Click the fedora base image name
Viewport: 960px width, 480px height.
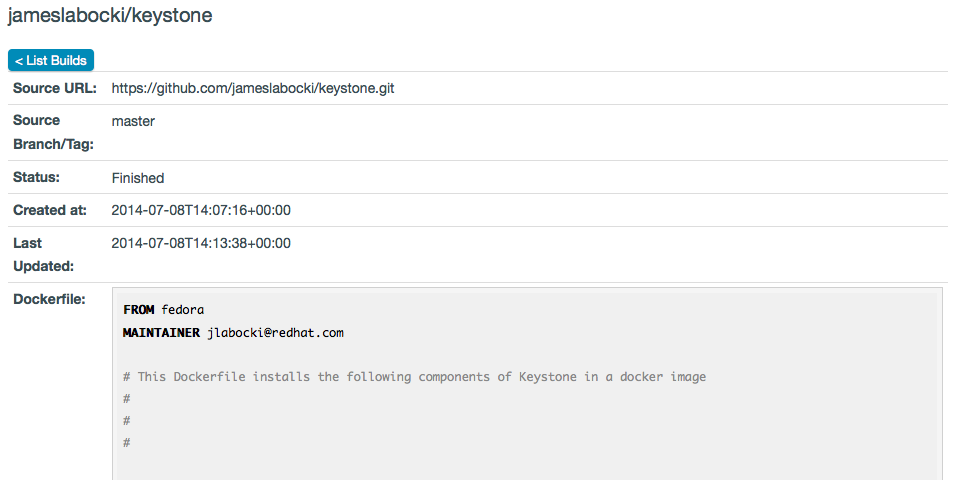pyautogui.click(x=182, y=310)
